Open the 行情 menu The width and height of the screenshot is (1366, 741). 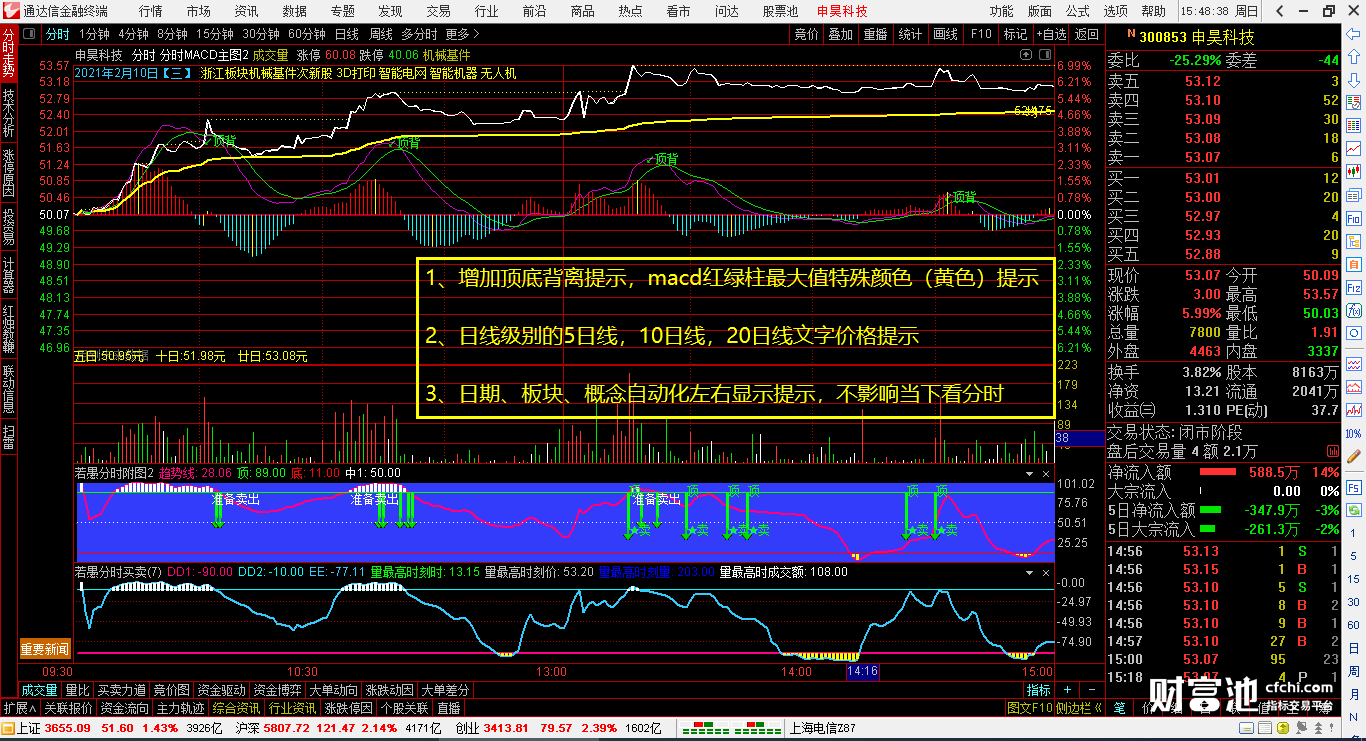[x=151, y=12]
